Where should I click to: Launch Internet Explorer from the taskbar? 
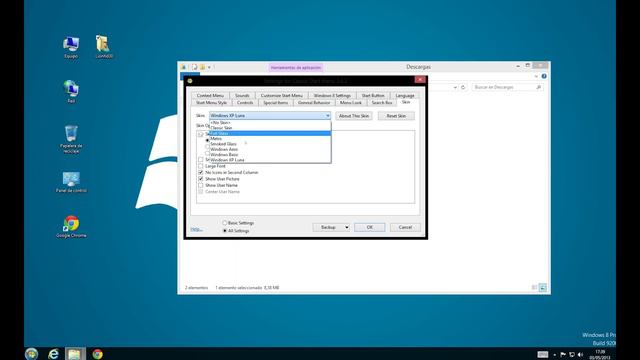click(x=53, y=353)
